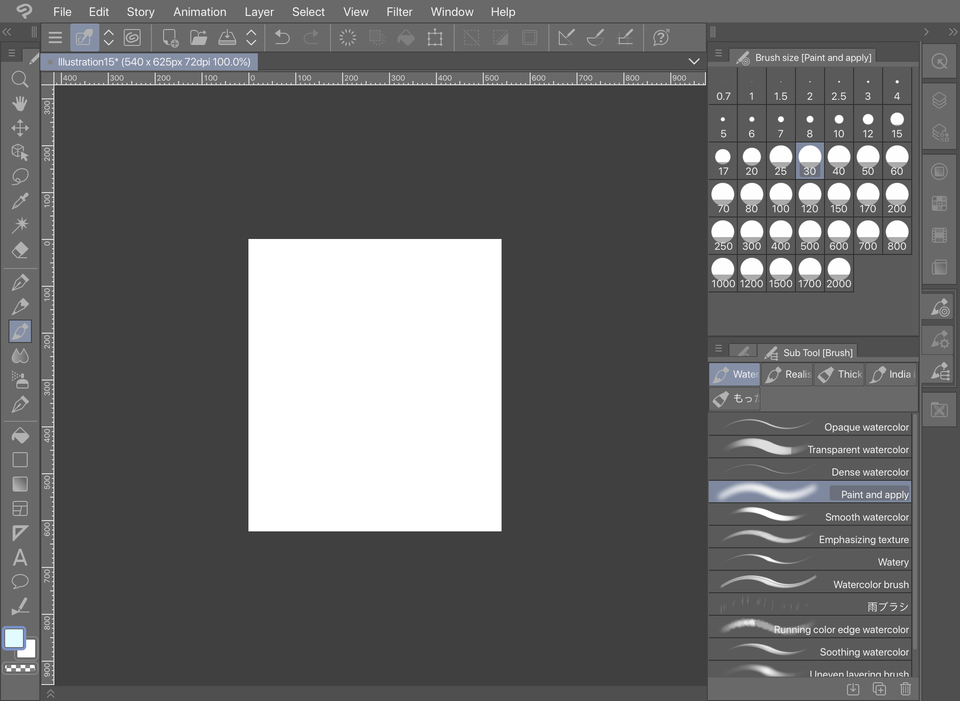
Task: Open Layers panel icon in right dock
Action: click(x=939, y=100)
